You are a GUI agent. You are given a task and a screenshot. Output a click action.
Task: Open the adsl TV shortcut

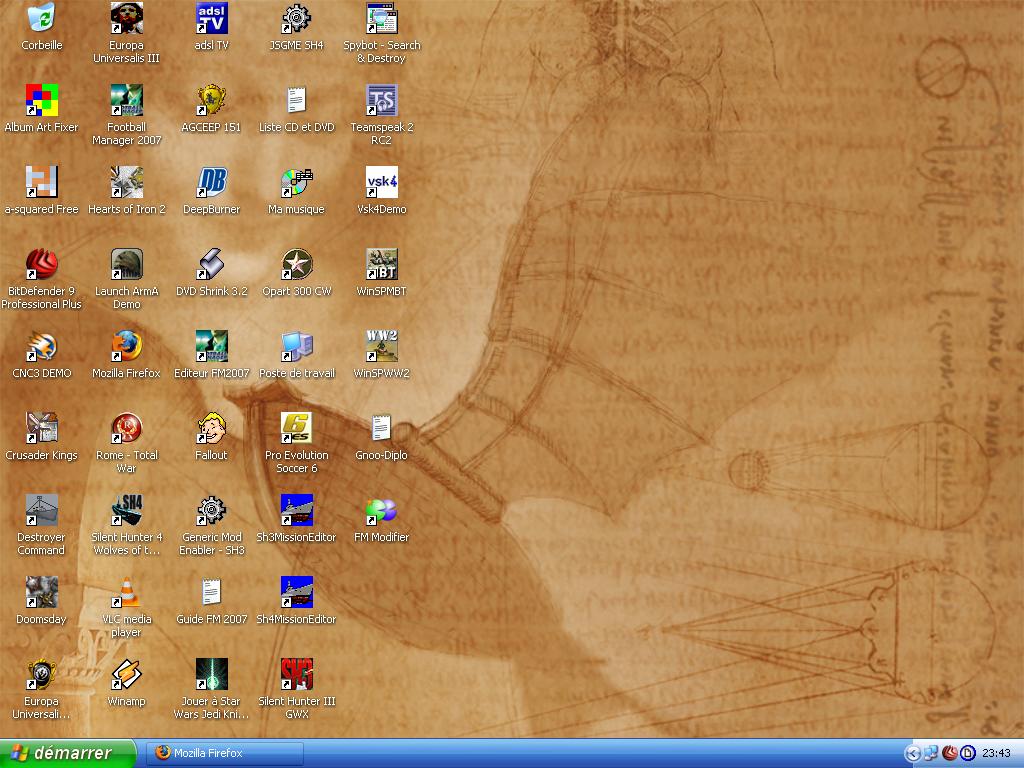[212, 18]
